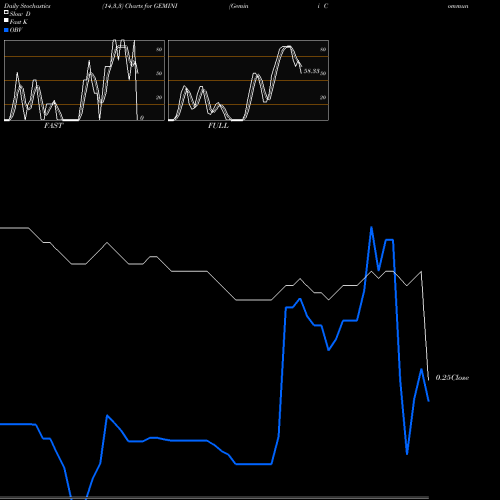This screenshot has width=500, height=500.
Task: Click the Fast K legend color box
Action: tap(6, 20)
